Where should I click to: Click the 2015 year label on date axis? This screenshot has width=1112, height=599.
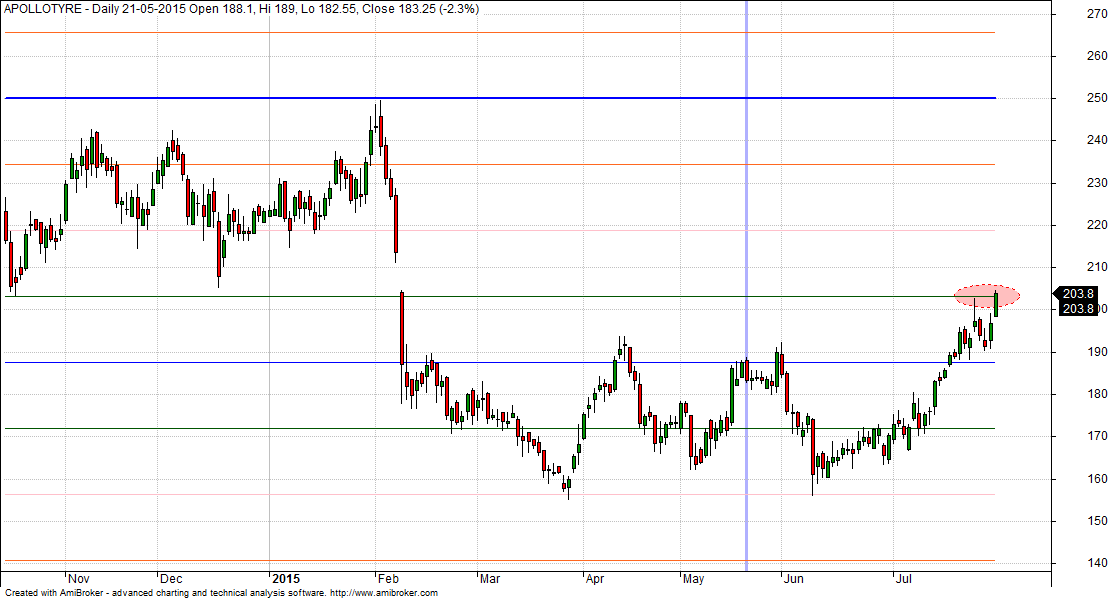pyautogui.click(x=285, y=579)
